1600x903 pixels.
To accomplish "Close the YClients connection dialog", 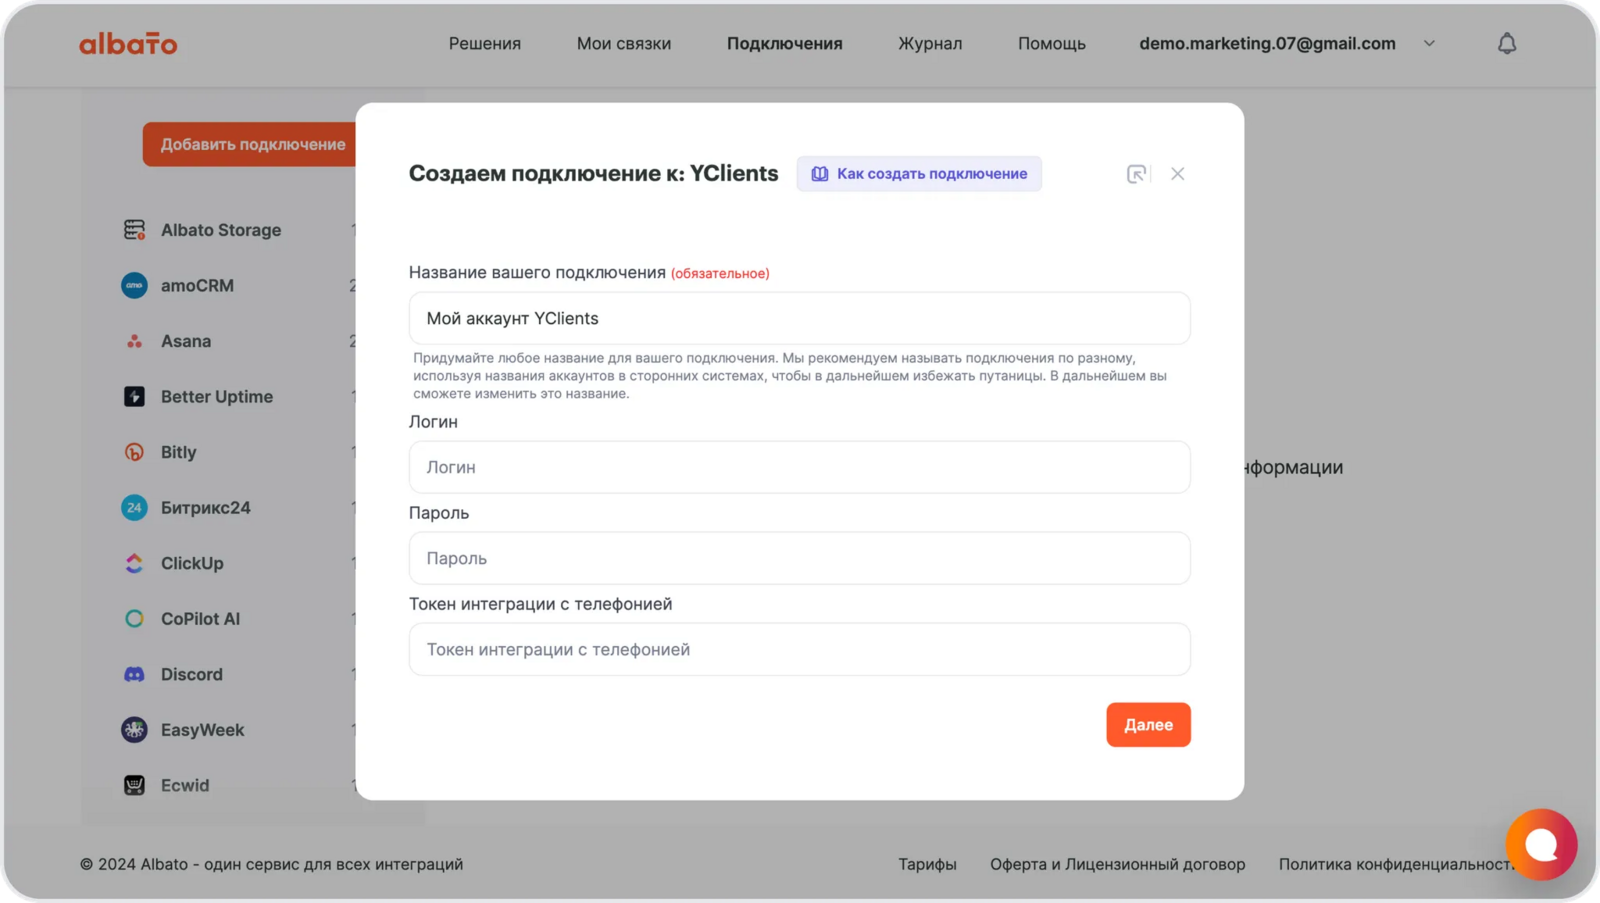I will click(x=1177, y=174).
